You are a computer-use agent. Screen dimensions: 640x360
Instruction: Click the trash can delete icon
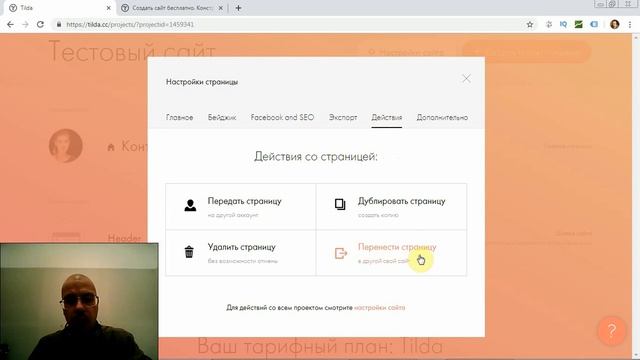pos(189,252)
